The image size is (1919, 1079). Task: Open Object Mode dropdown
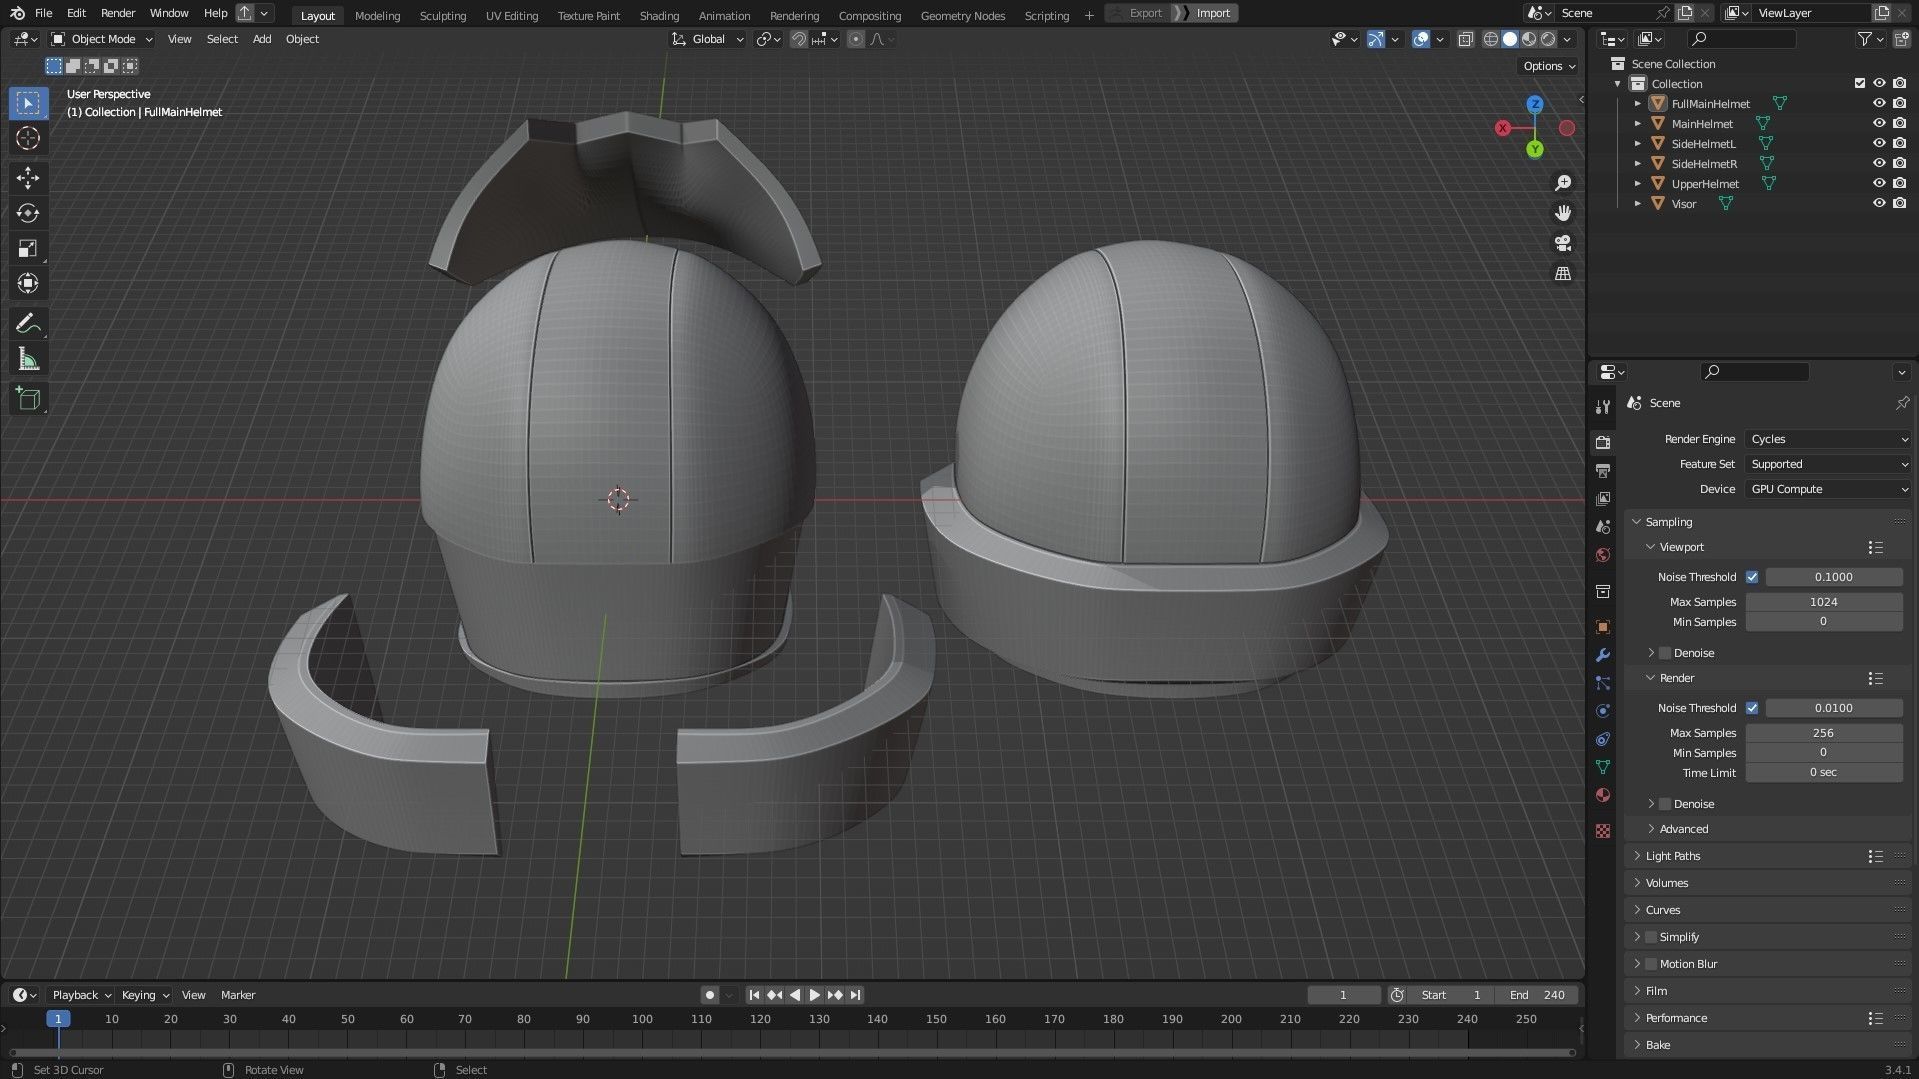pos(102,39)
